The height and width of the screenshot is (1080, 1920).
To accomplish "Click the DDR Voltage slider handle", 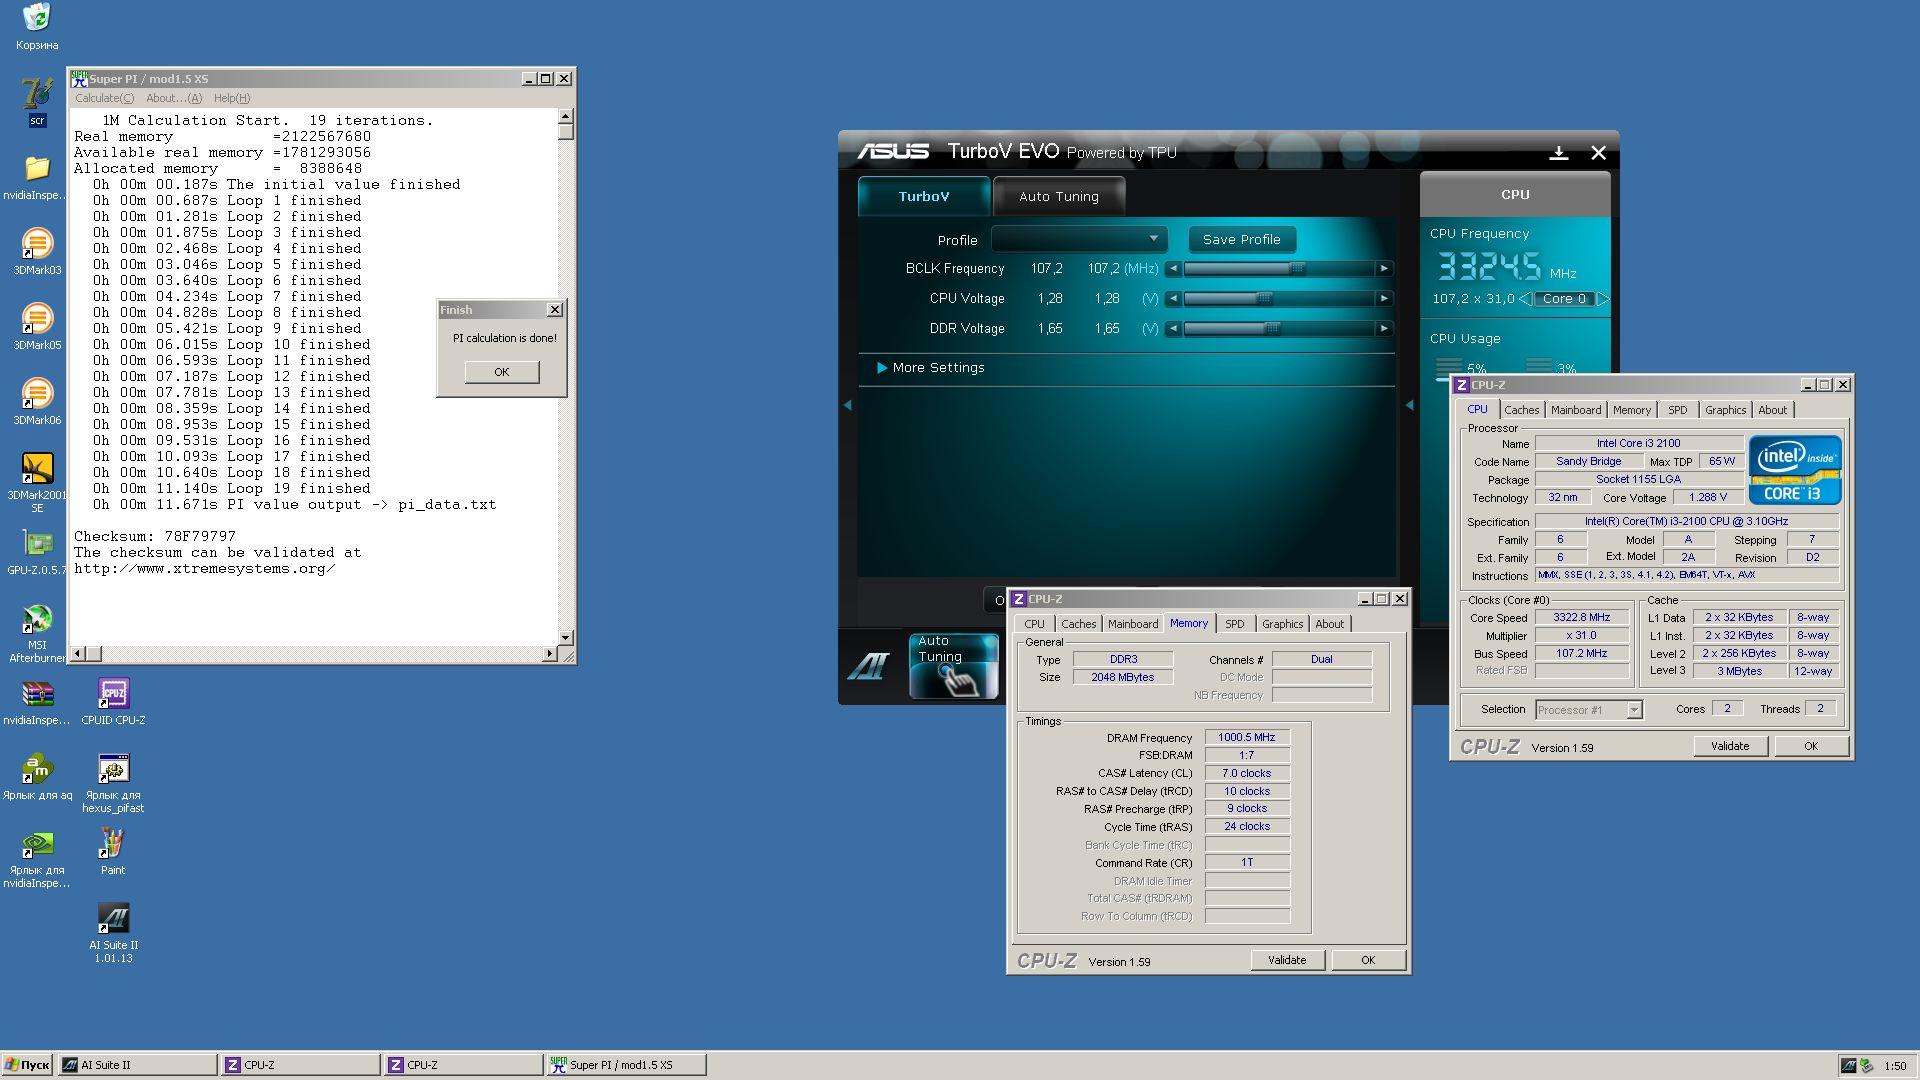I will pos(1272,329).
